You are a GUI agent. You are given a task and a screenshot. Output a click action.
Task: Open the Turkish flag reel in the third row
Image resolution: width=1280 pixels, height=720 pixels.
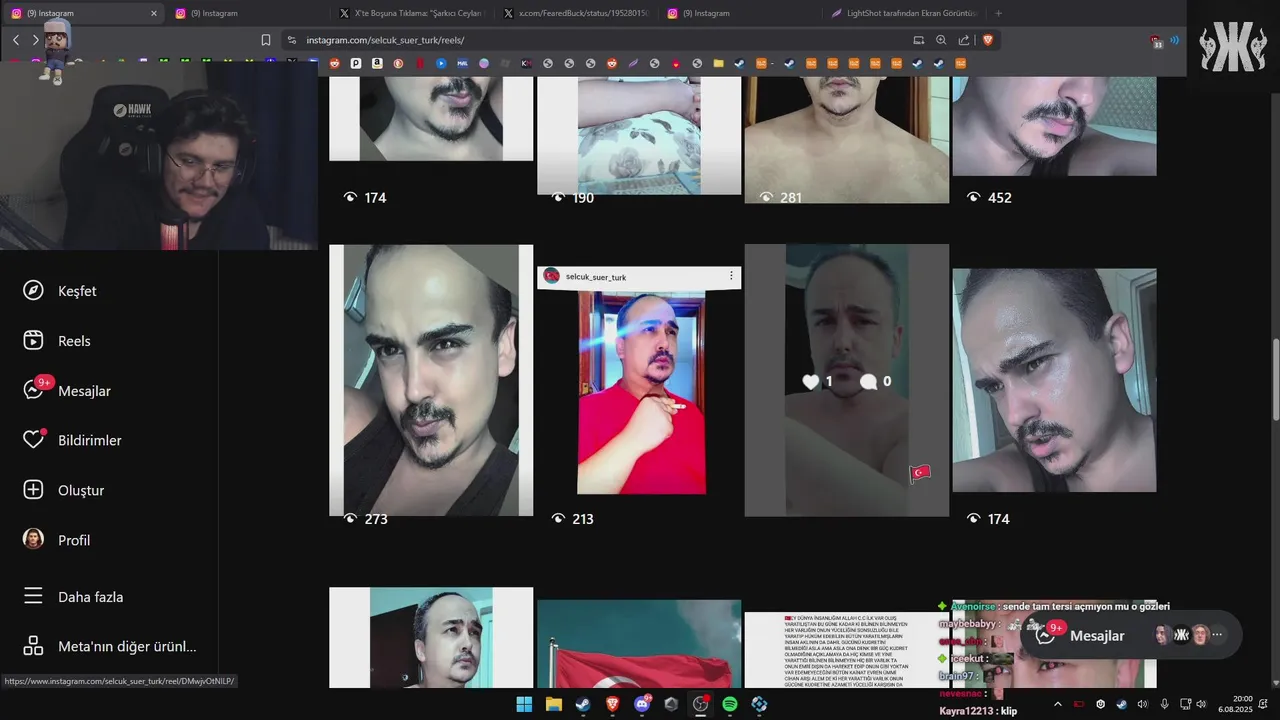pyautogui.click(x=639, y=643)
